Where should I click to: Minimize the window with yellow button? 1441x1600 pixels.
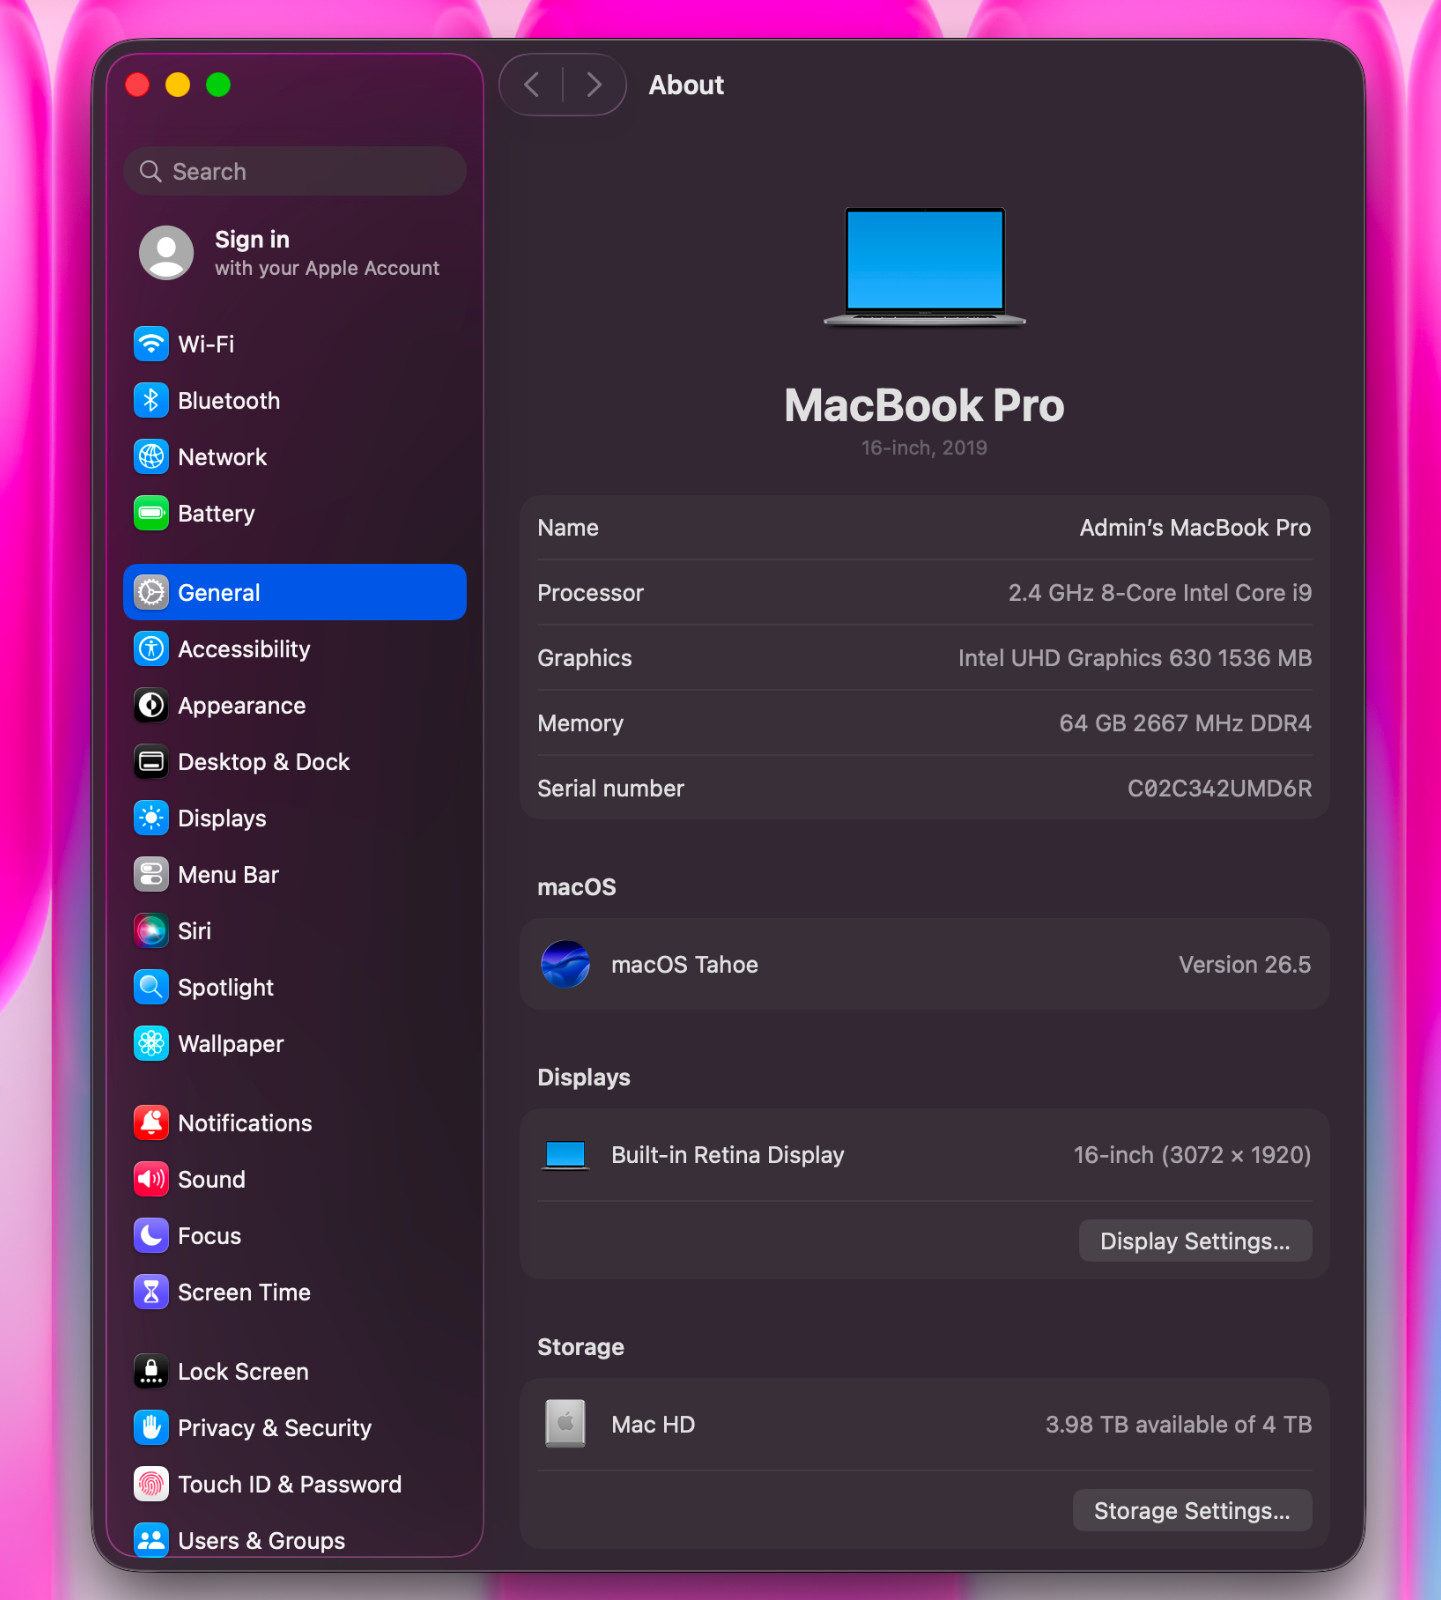[x=178, y=85]
